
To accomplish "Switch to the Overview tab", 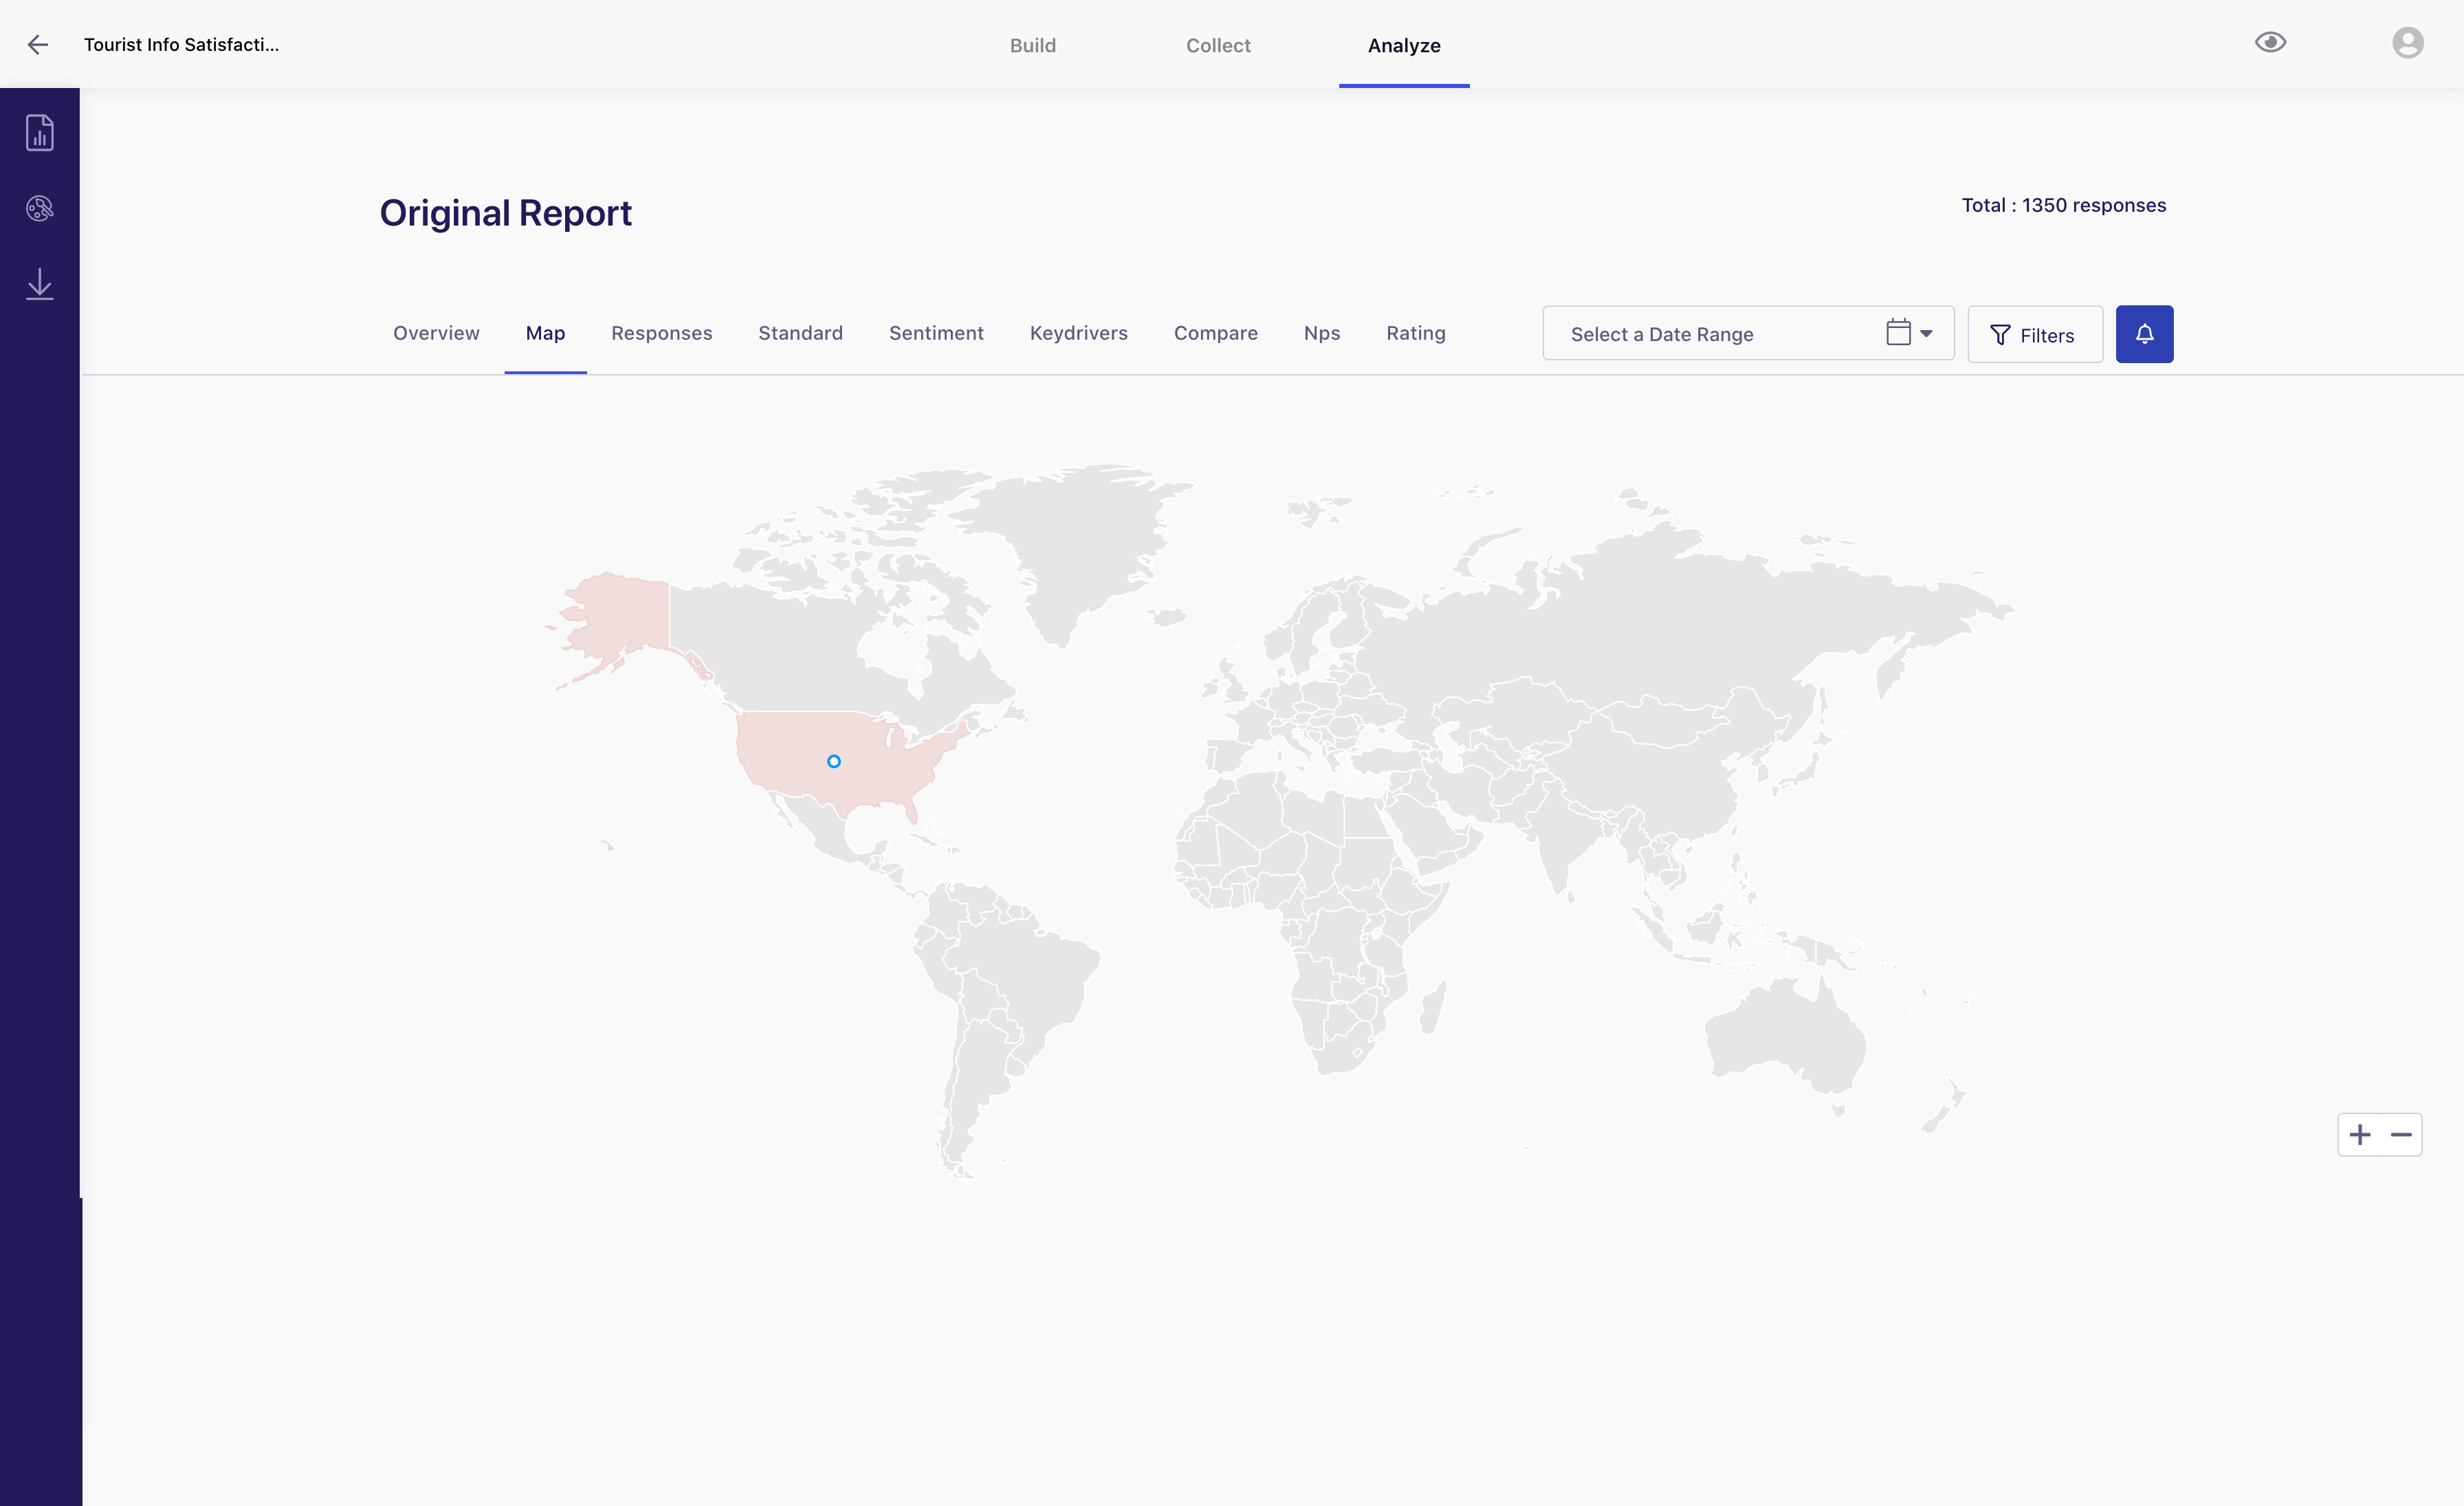I will 436,333.
